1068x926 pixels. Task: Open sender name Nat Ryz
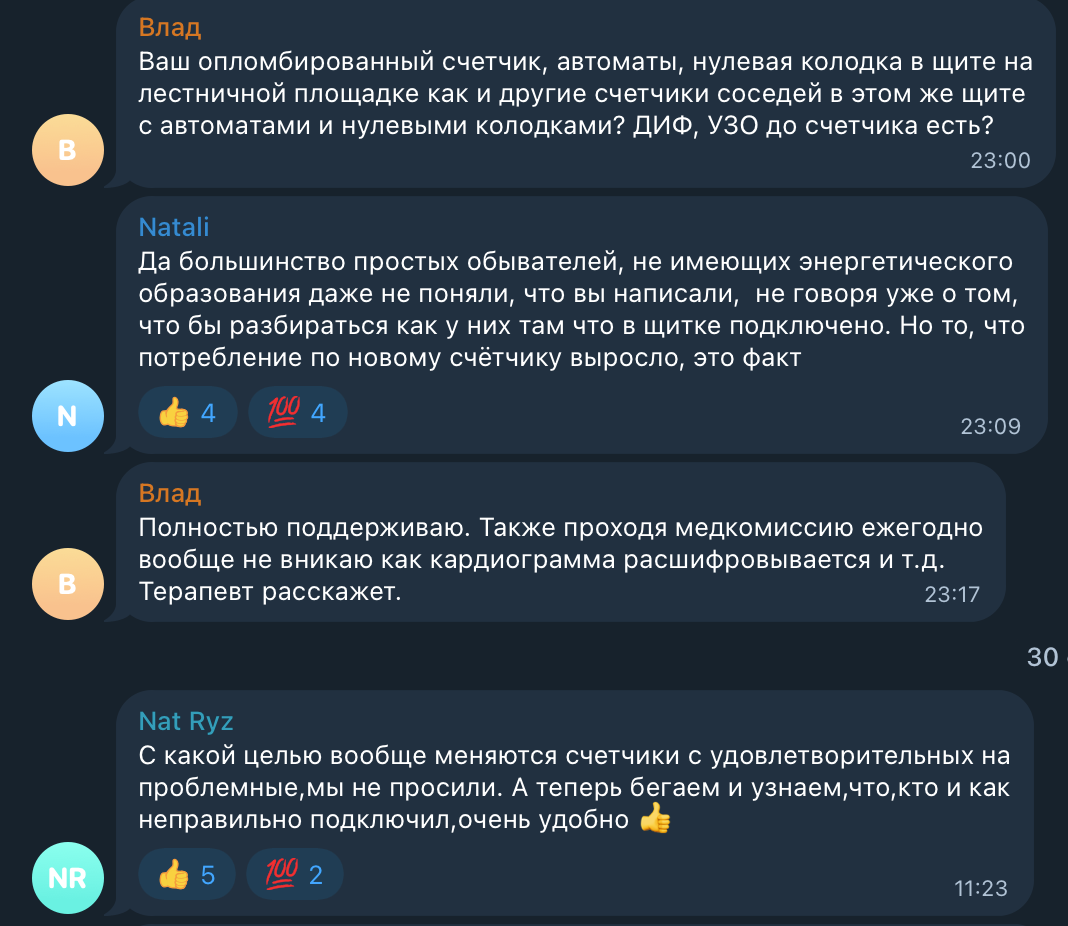186,721
